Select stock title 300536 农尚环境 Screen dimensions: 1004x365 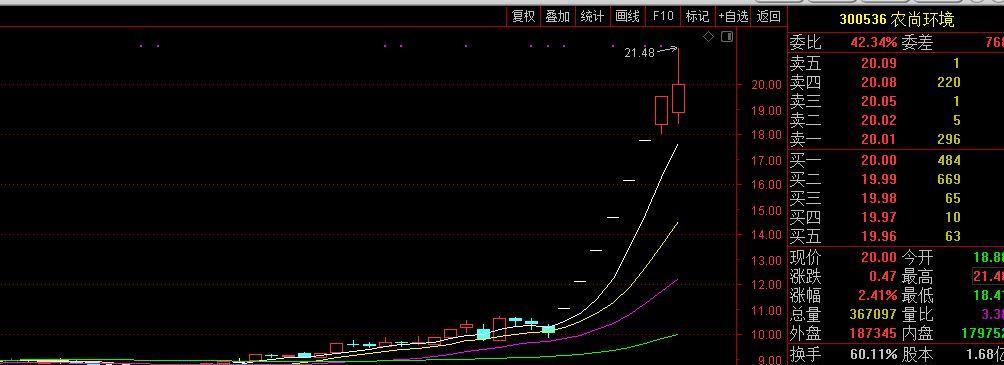(896, 20)
